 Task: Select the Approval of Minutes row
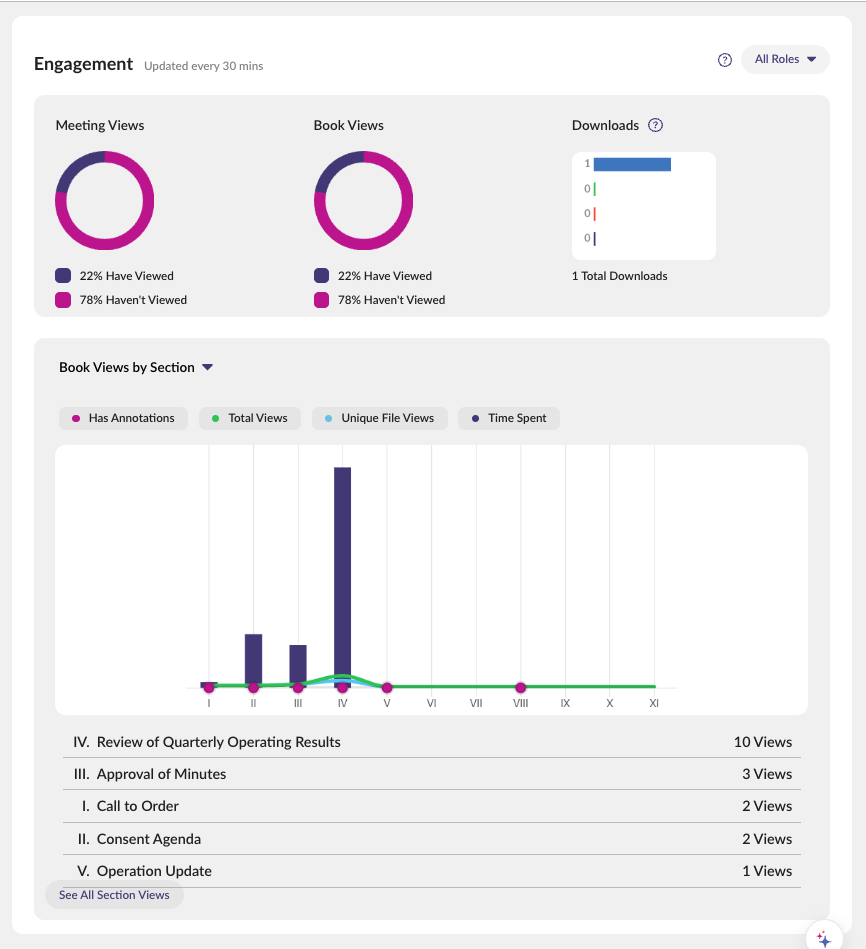[x=432, y=774]
